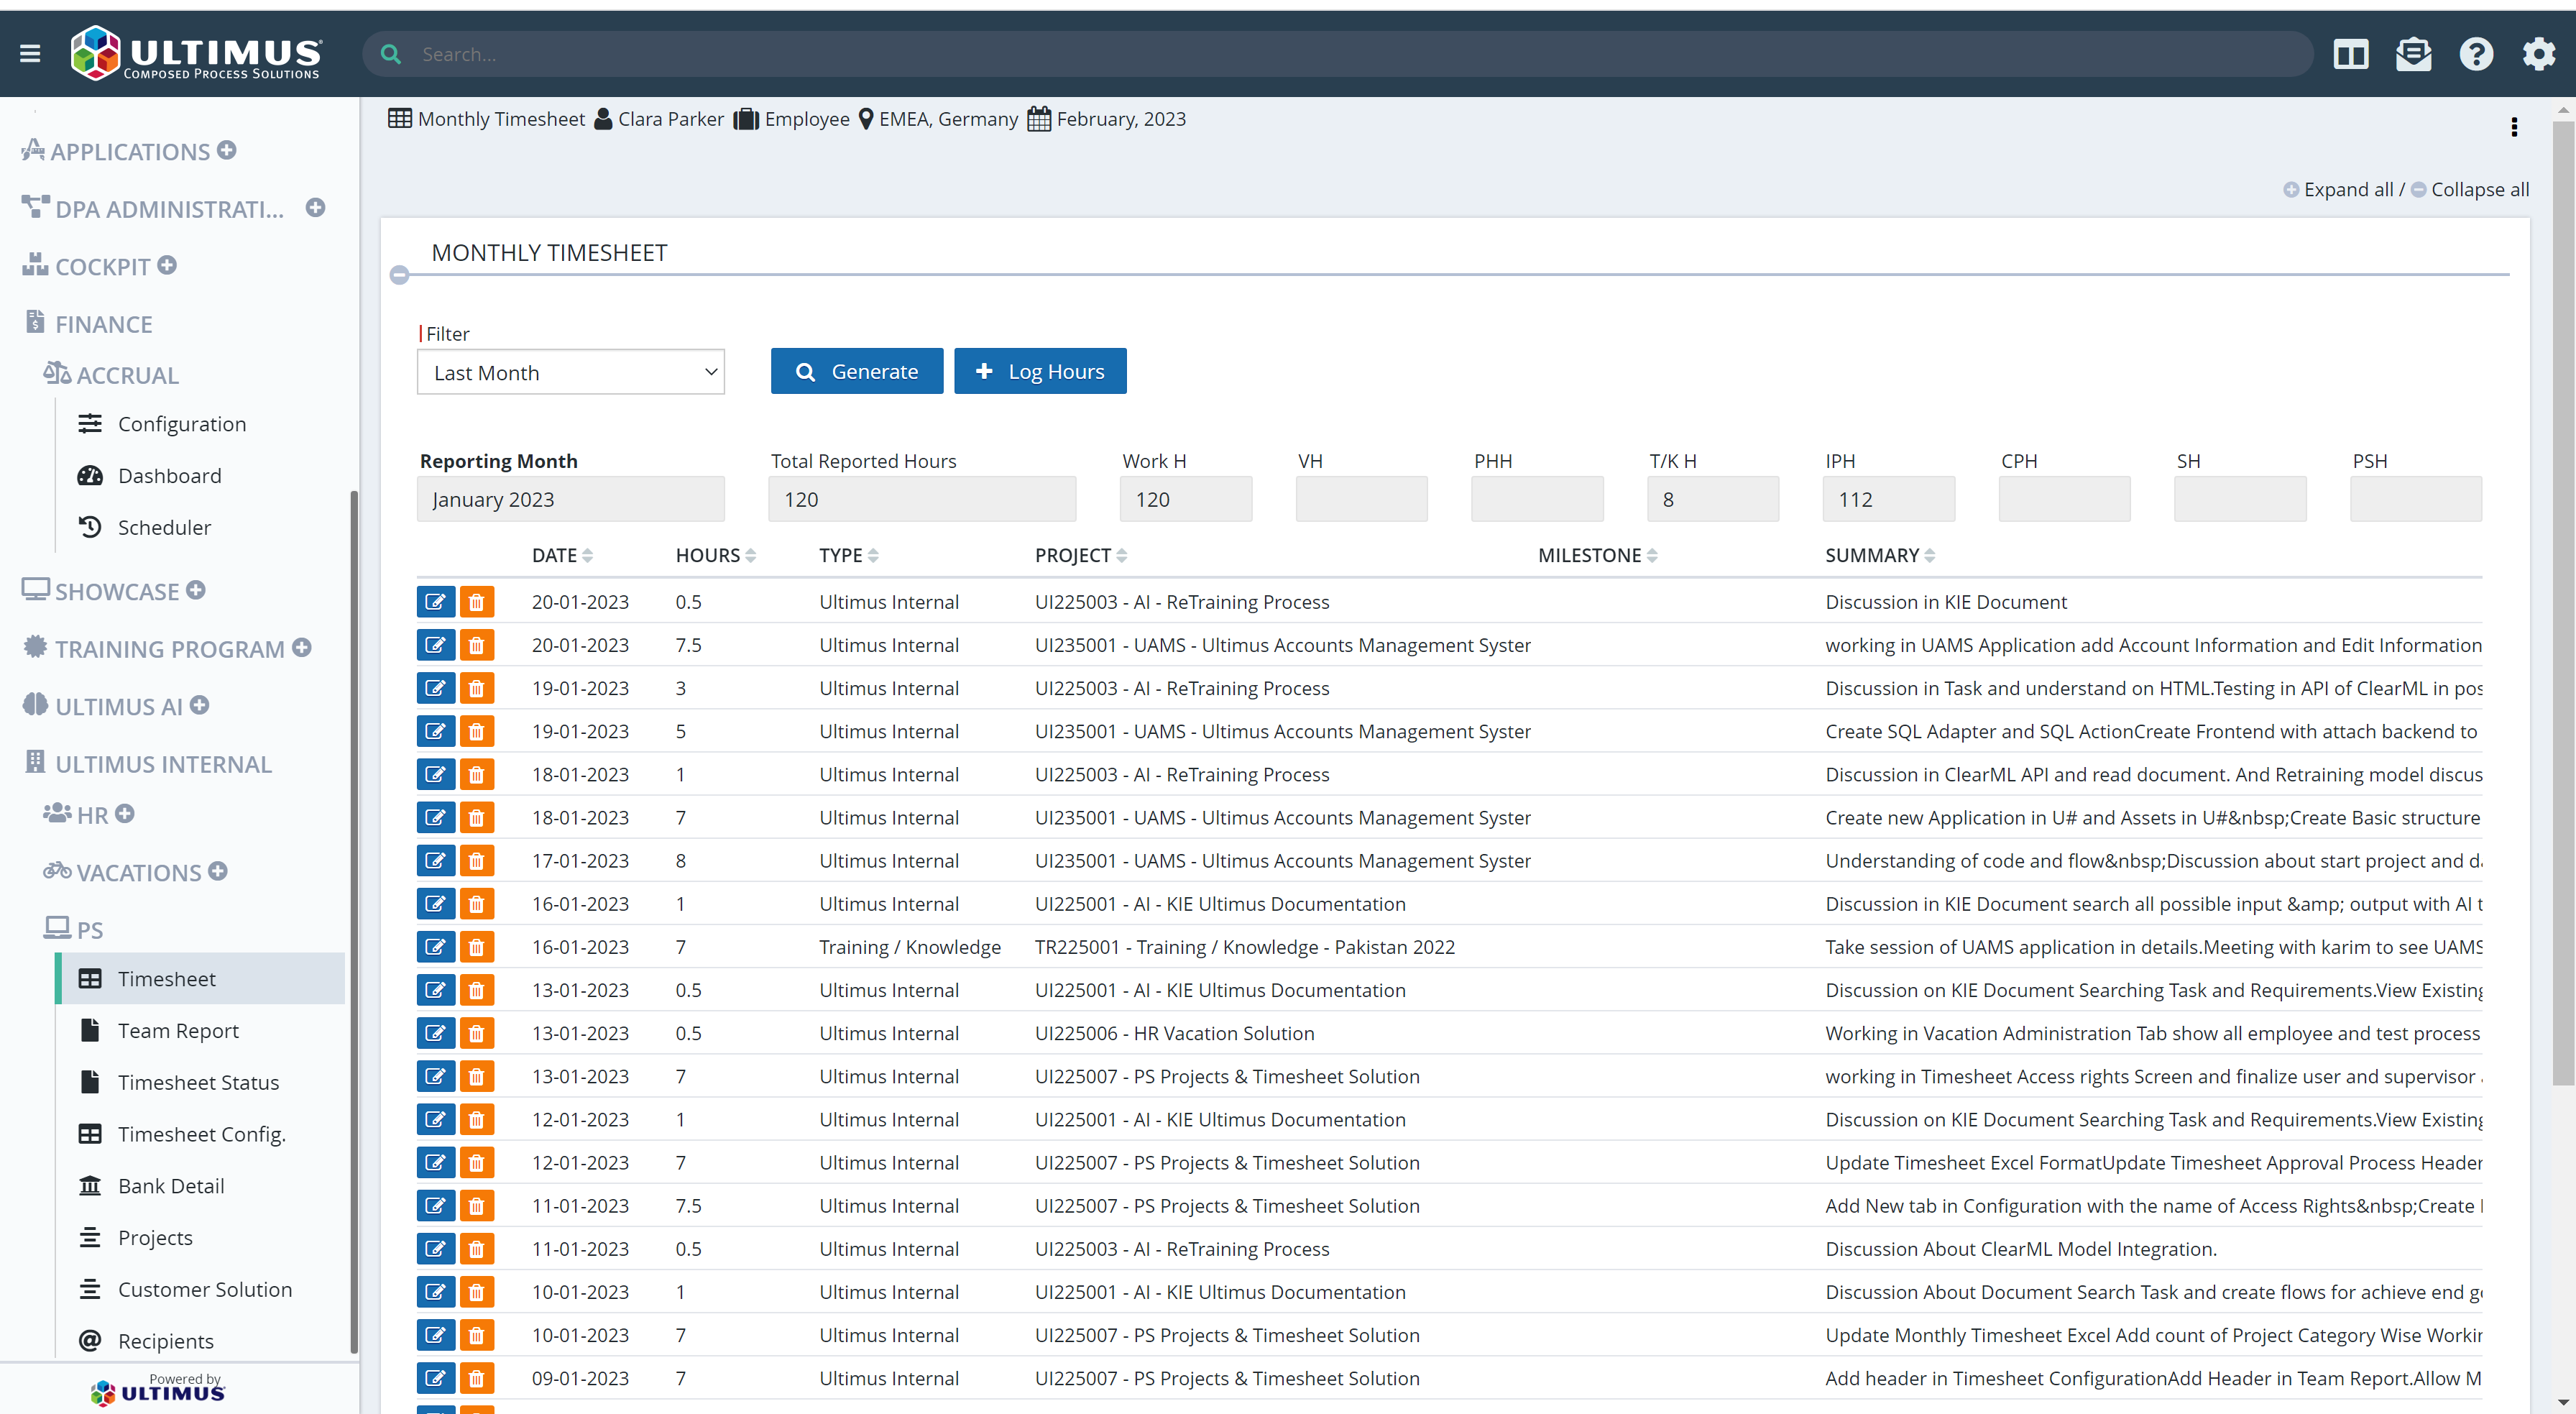Sort table by MILESTONE column
This screenshot has height=1414, width=2576.
(x=1597, y=555)
